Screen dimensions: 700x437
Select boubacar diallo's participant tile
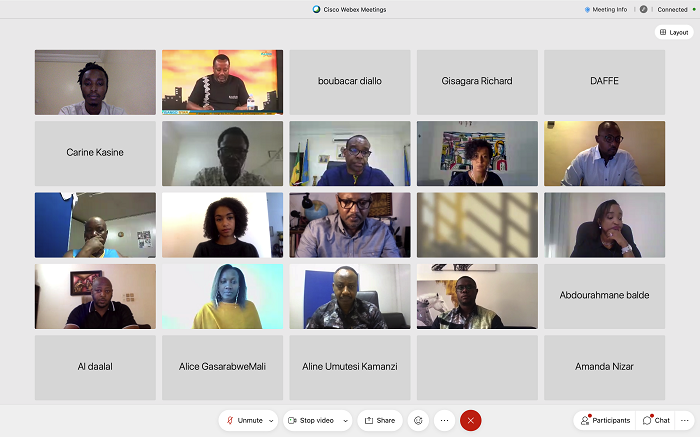pyautogui.click(x=350, y=82)
